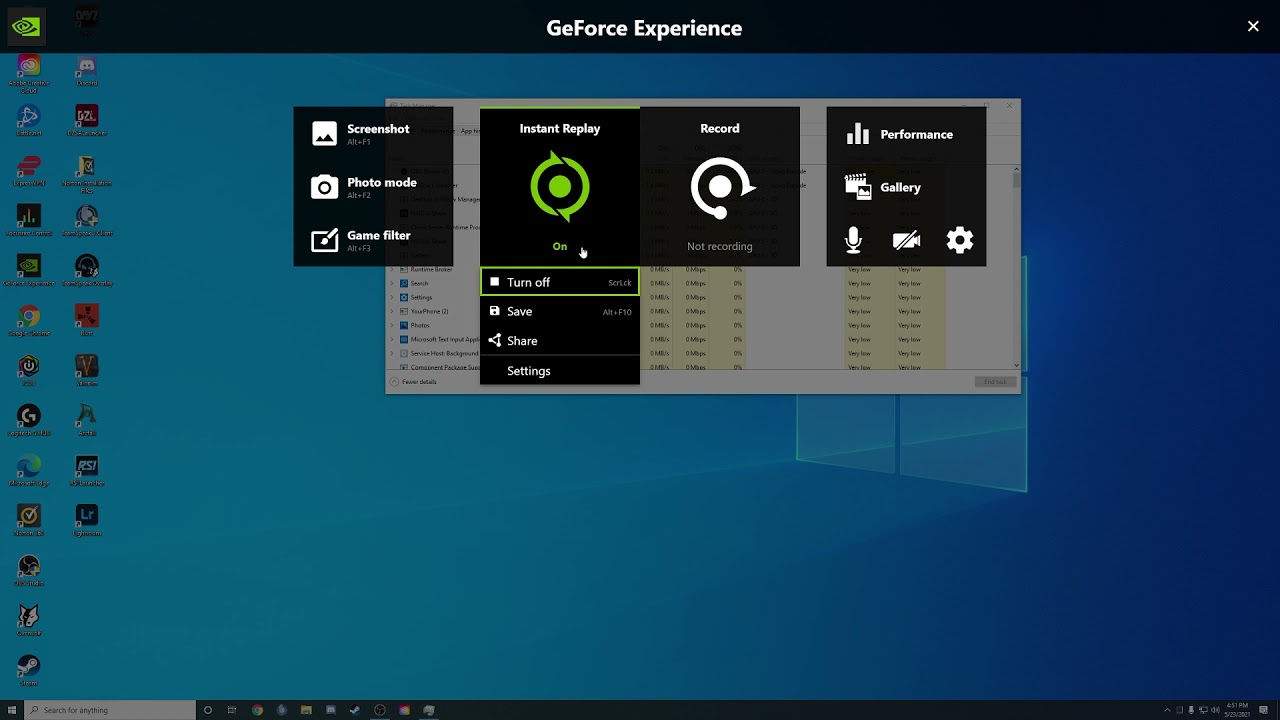The image size is (1280, 720).
Task: Expand the Photos process row
Action: point(393,325)
